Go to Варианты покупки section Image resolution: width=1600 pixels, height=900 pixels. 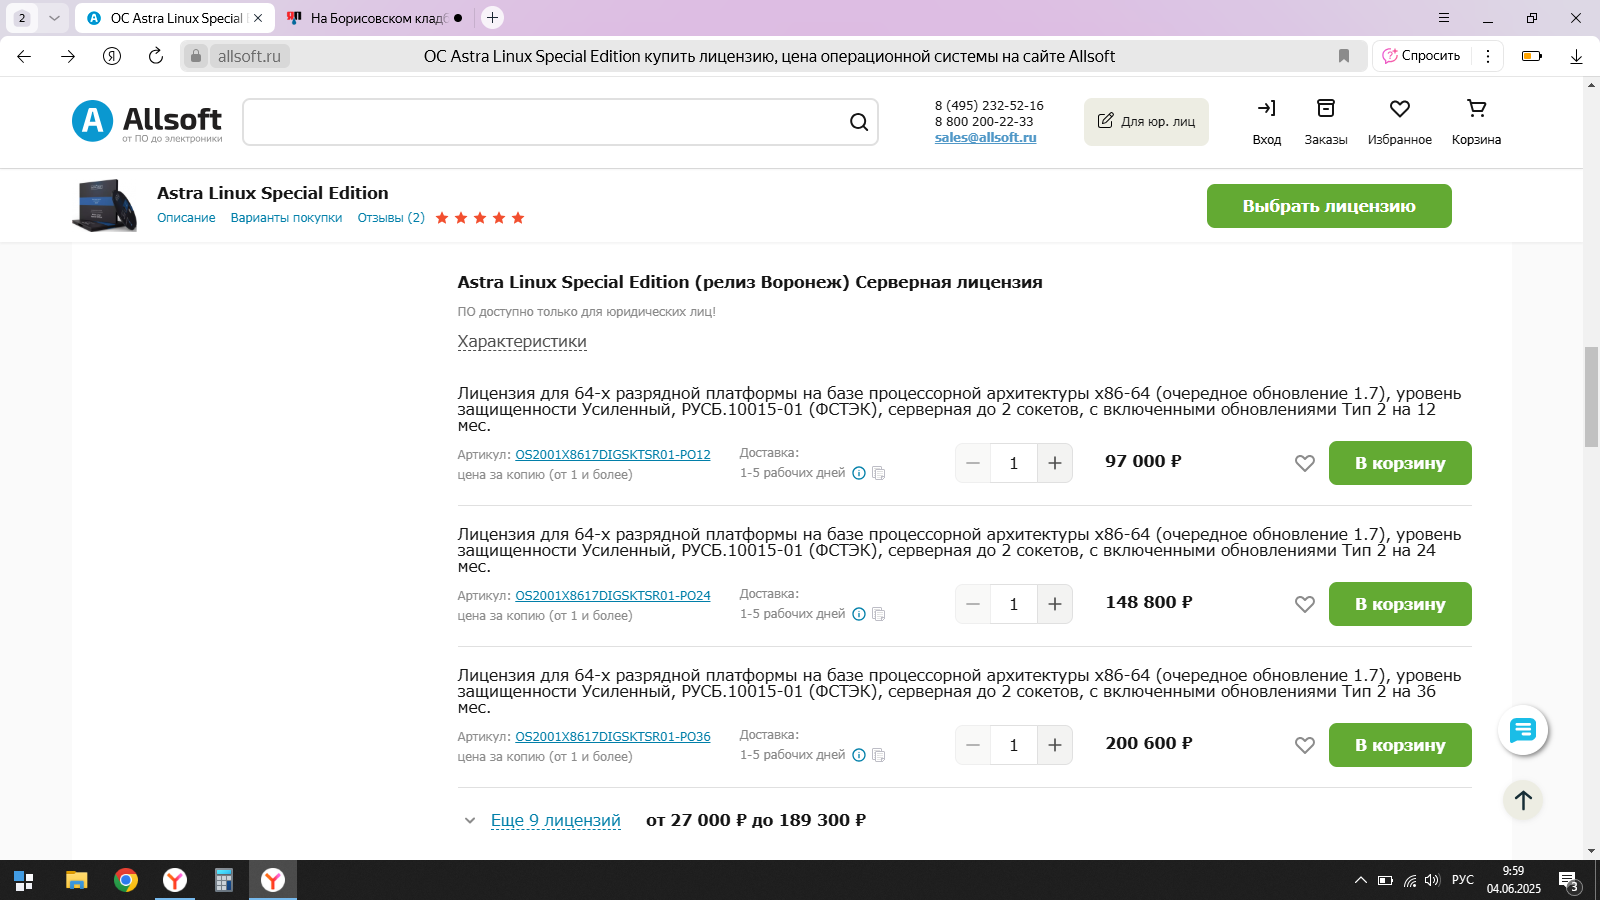click(x=286, y=218)
